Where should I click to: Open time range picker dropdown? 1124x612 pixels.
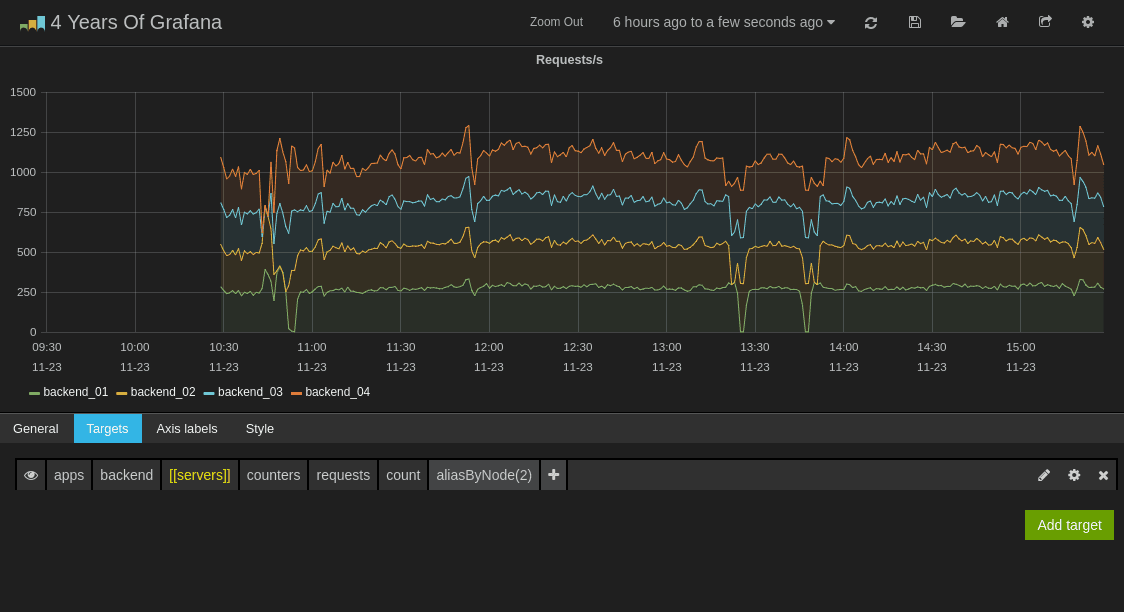click(x=724, y=22)
